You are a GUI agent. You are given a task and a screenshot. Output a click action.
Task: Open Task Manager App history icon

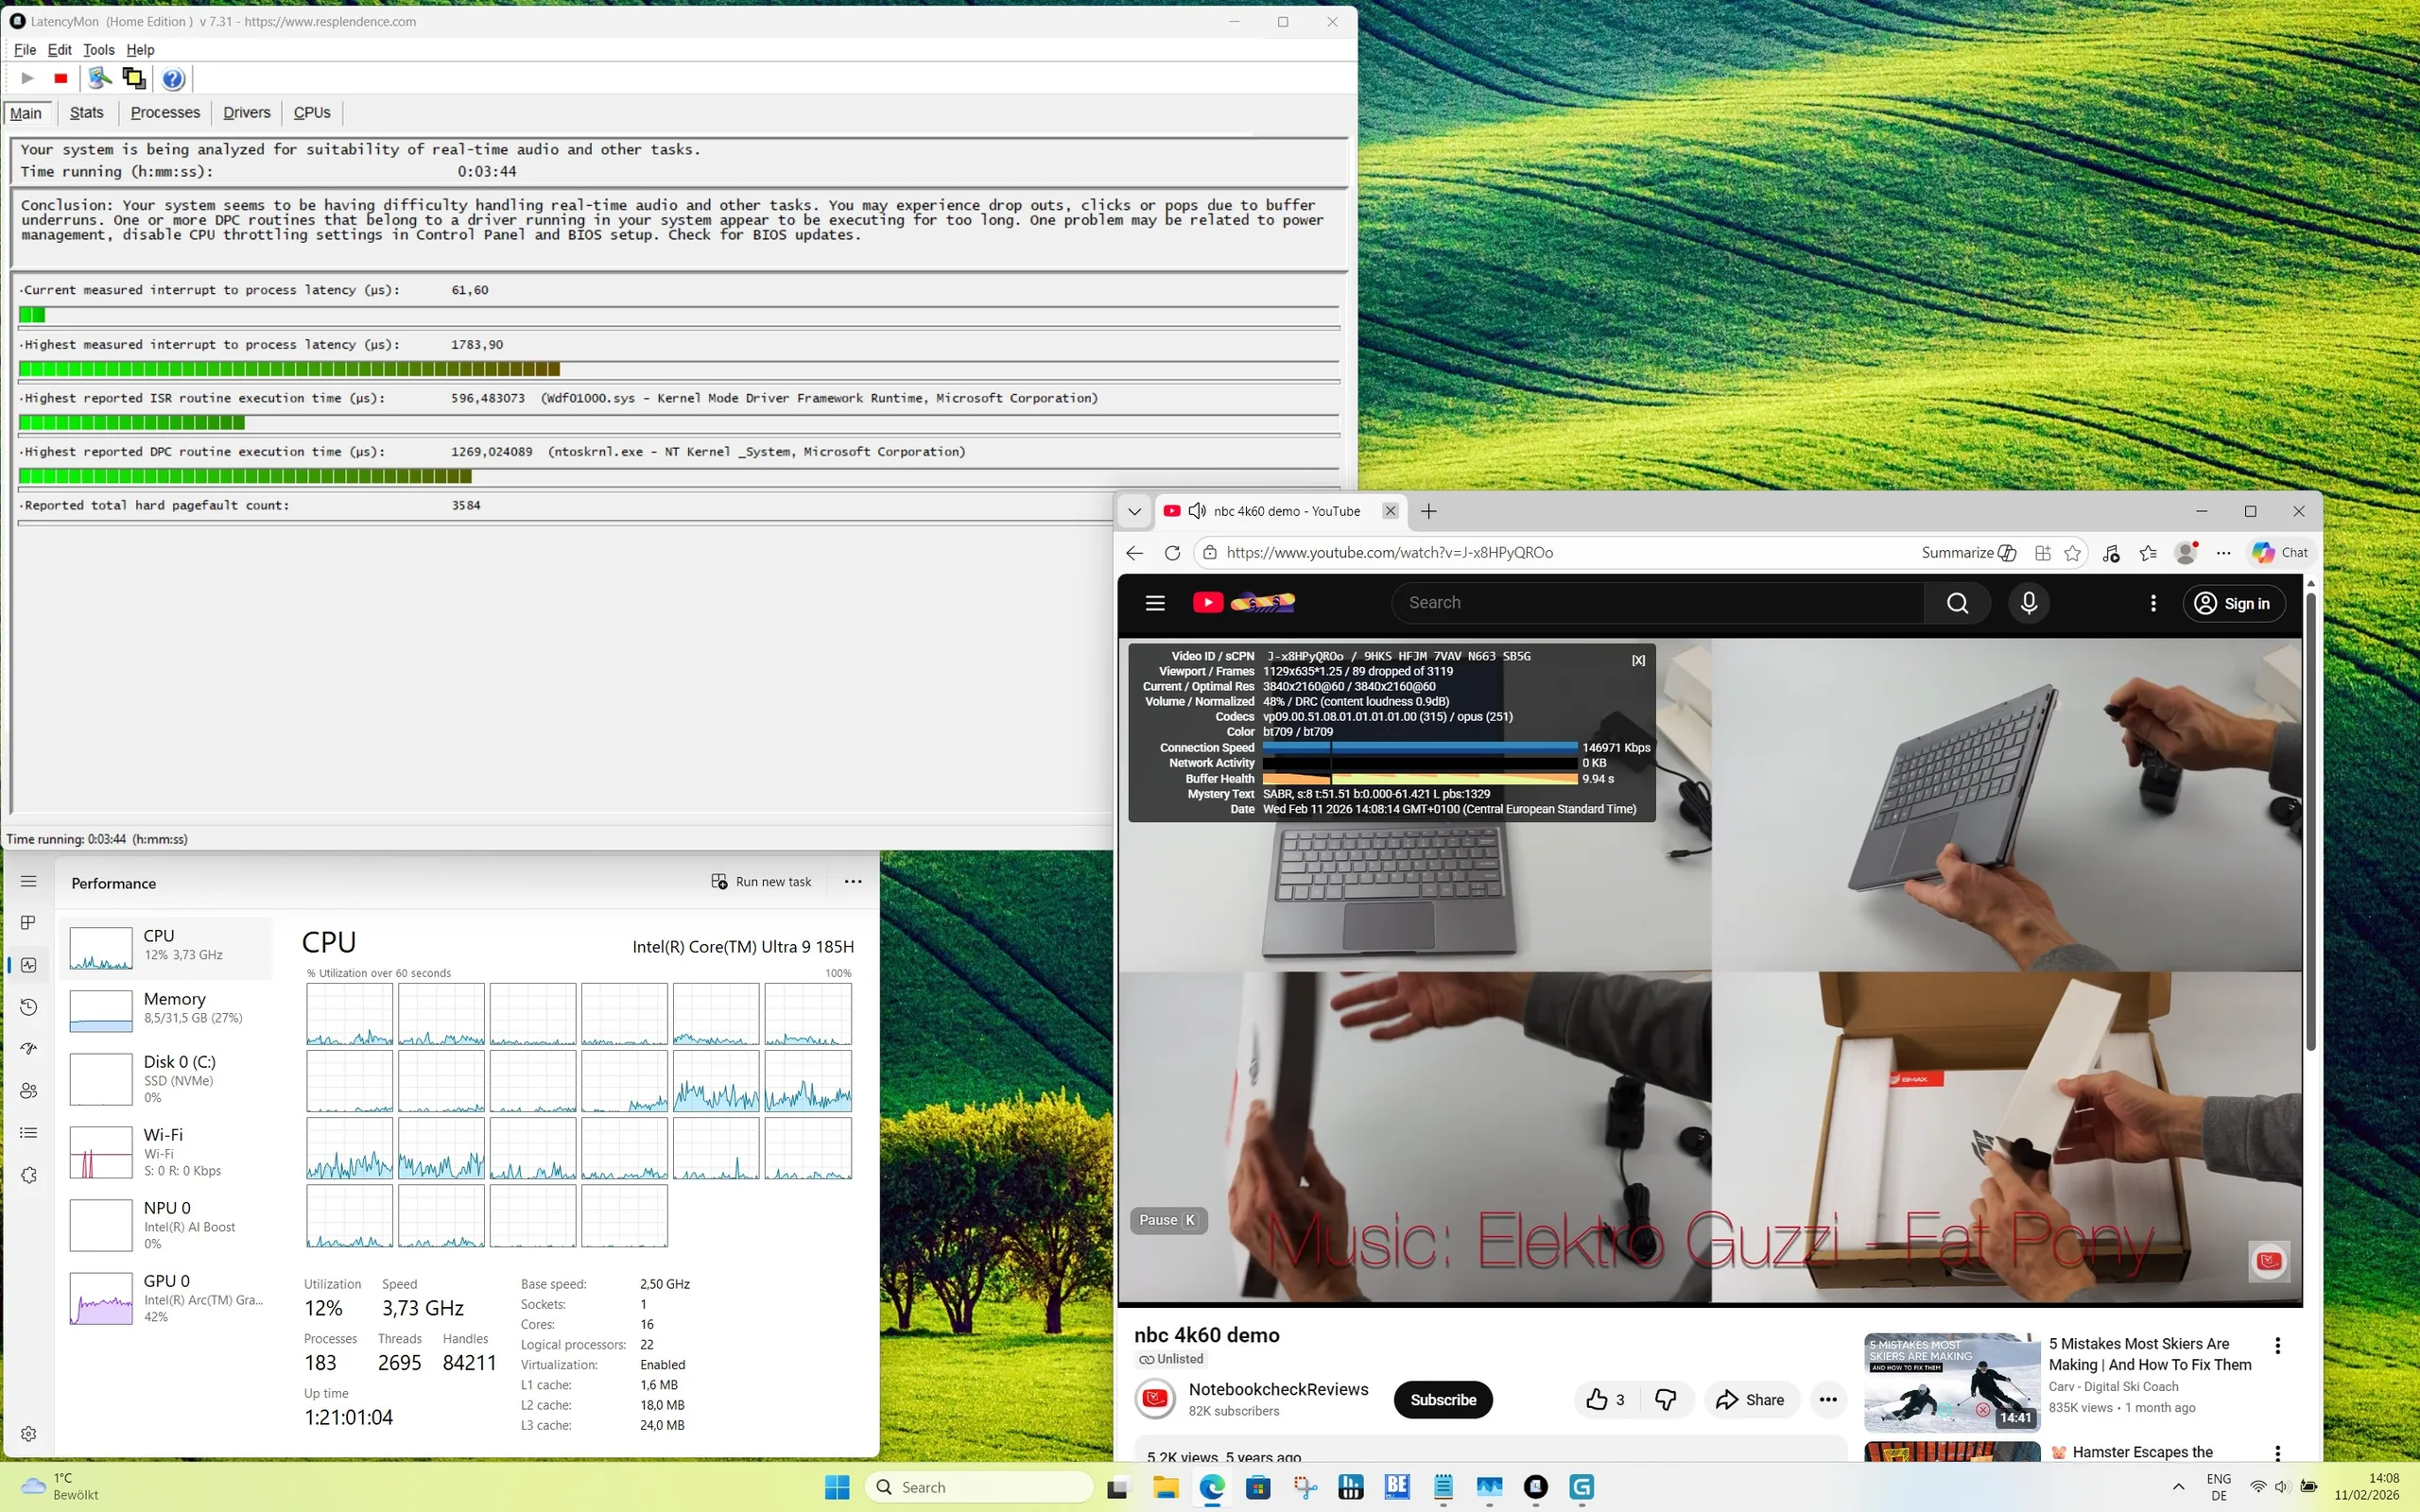28,1007
